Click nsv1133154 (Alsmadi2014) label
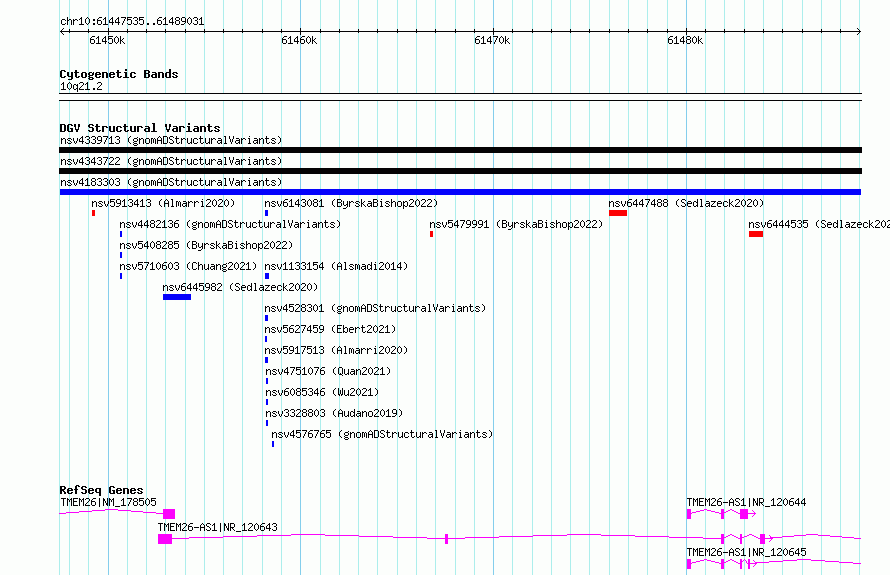 pyautogui.click(x=336, y=266)
